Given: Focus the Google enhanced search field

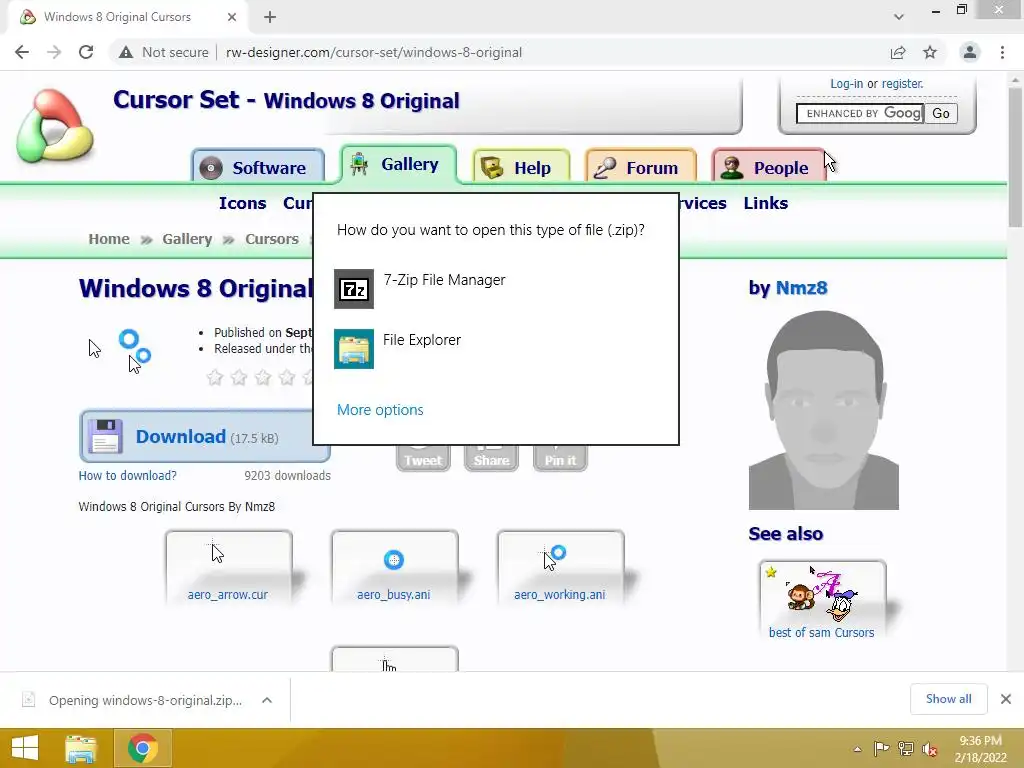Looking at the screenshot, I should [859, 113].
